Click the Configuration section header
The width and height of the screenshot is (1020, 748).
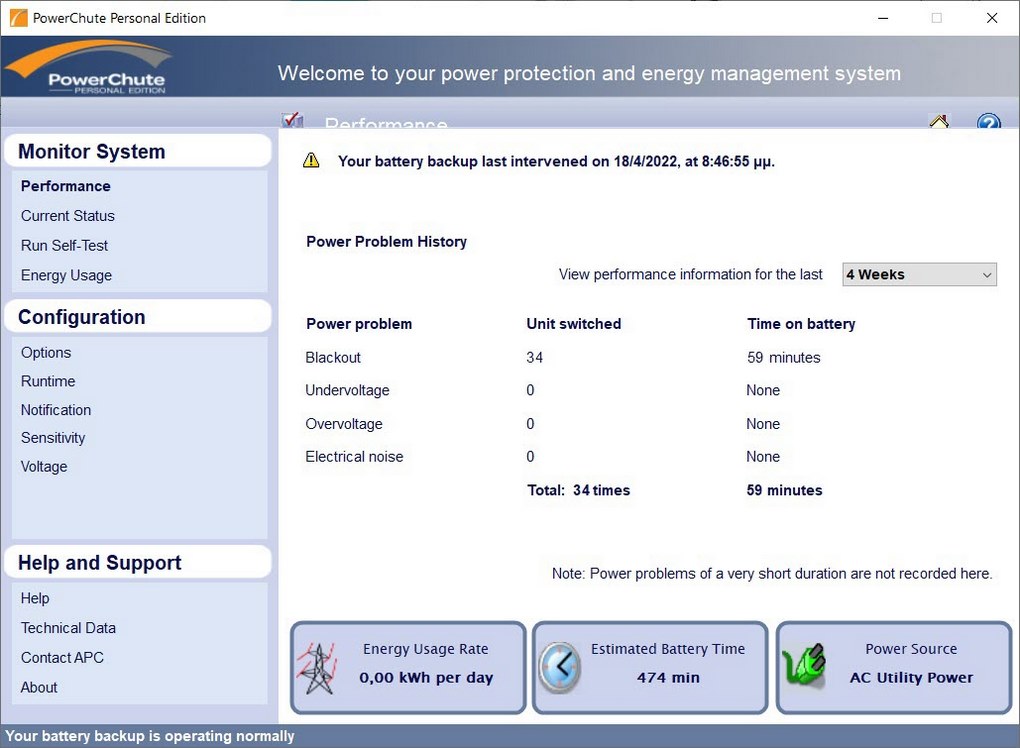(x=137, y=317)
